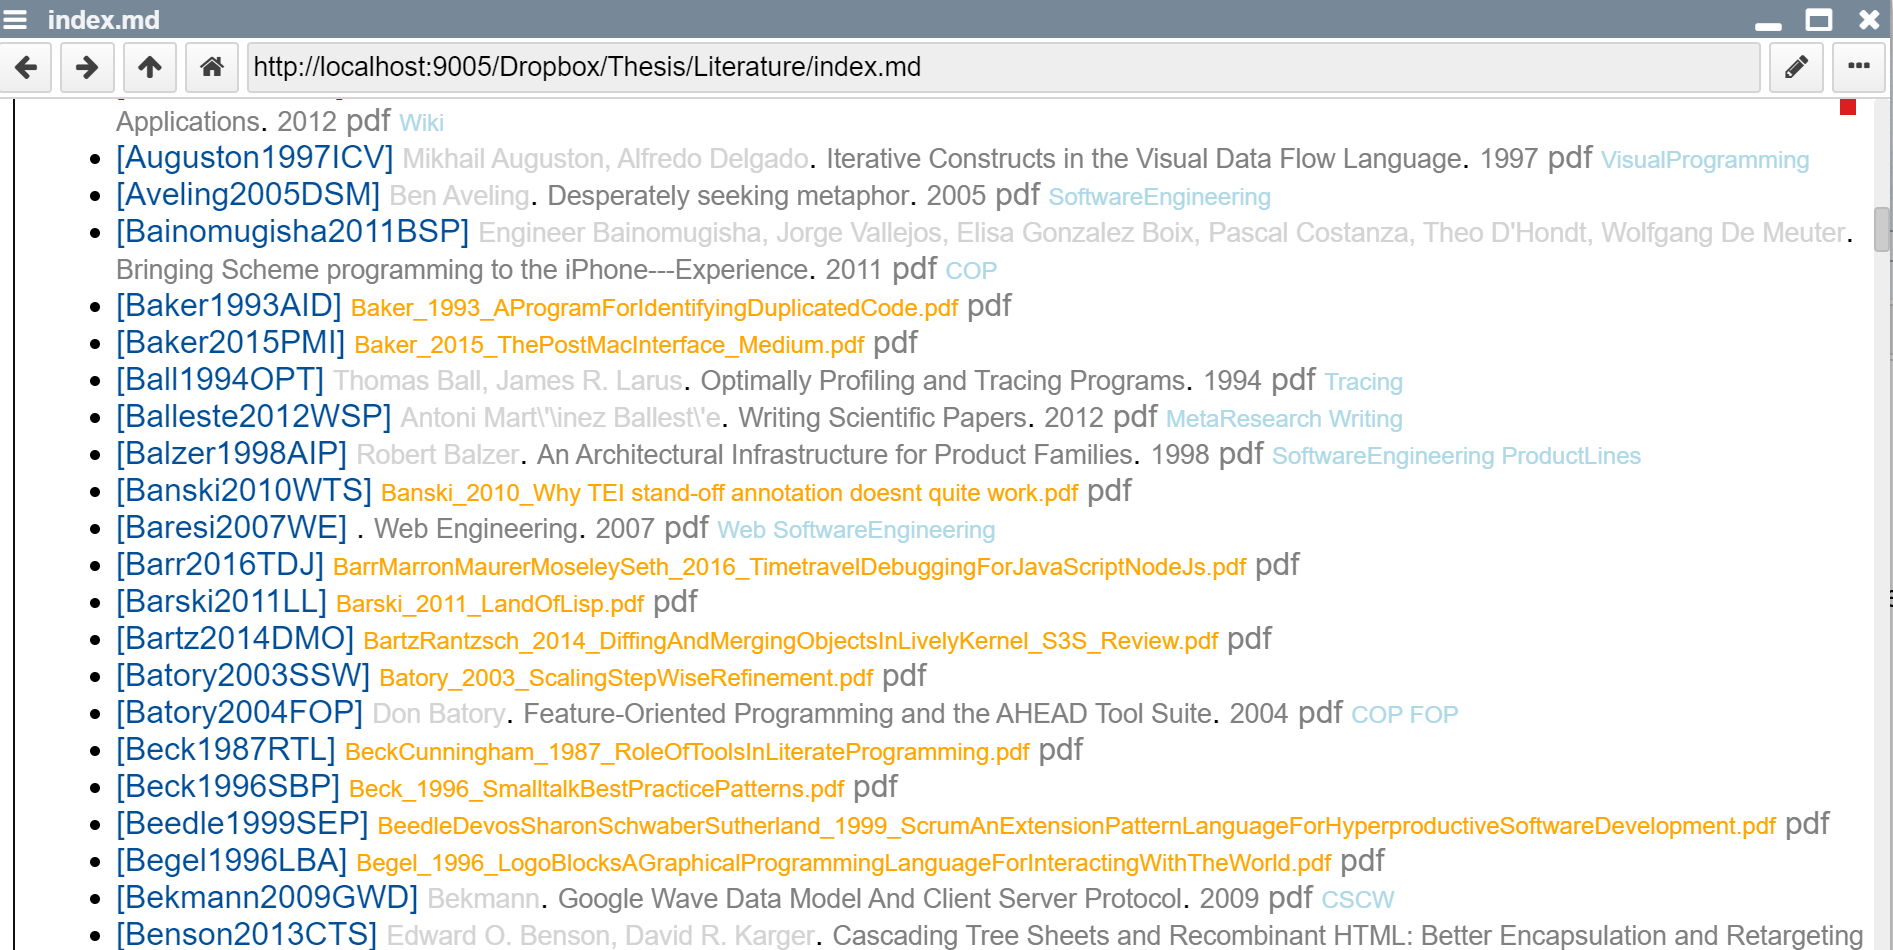Open the hamburger menu icon
1893x950 pixels.
[16, 19]
